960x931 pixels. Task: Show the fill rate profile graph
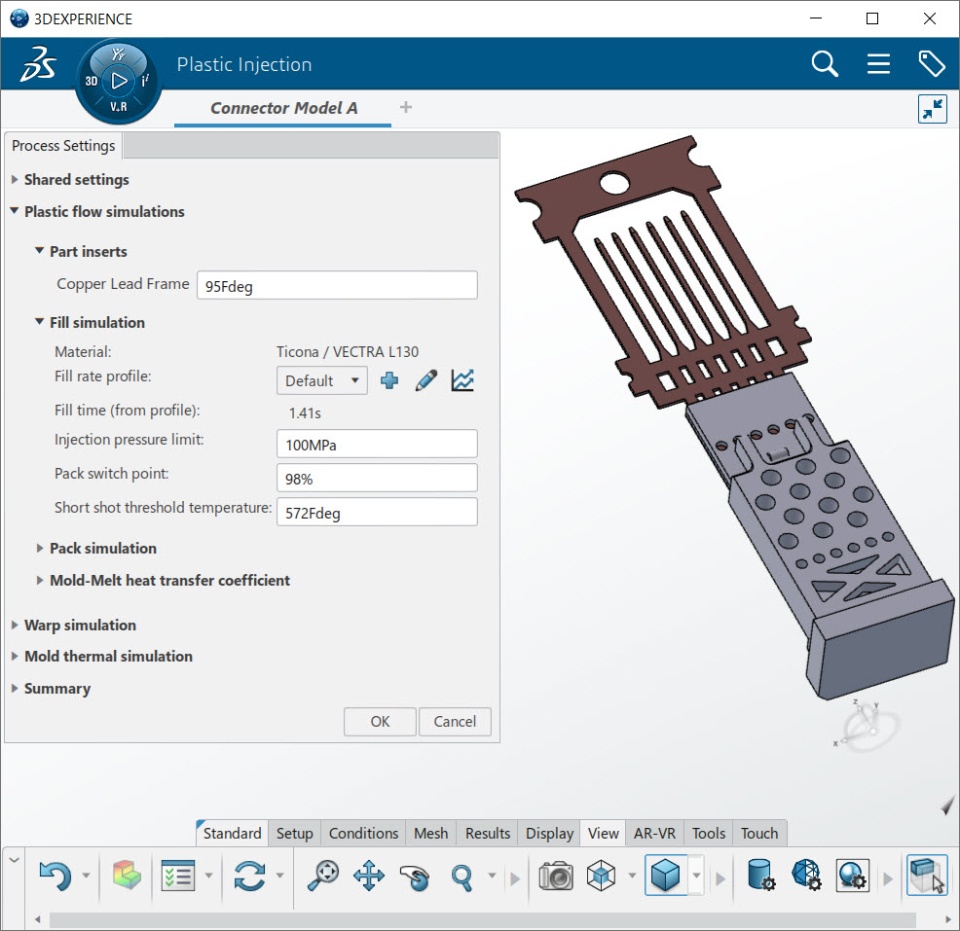coord(462,380)
